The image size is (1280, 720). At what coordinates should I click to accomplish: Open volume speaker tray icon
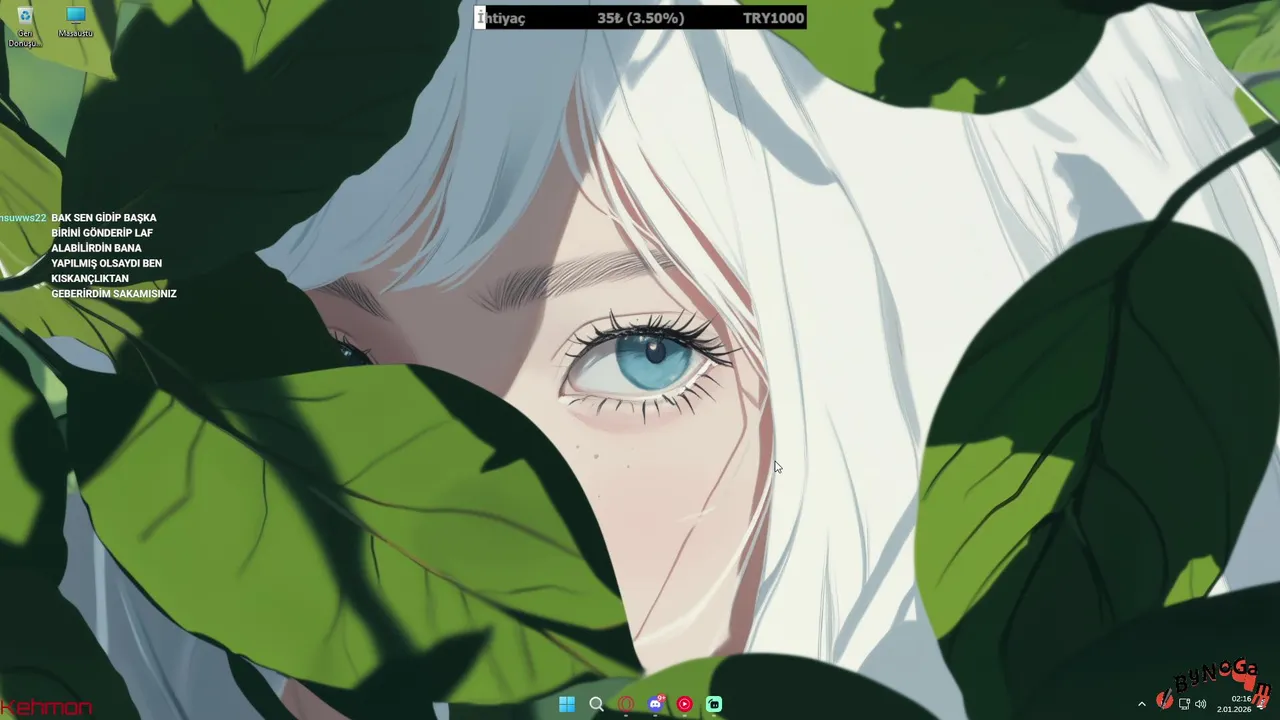point(1200,704)
